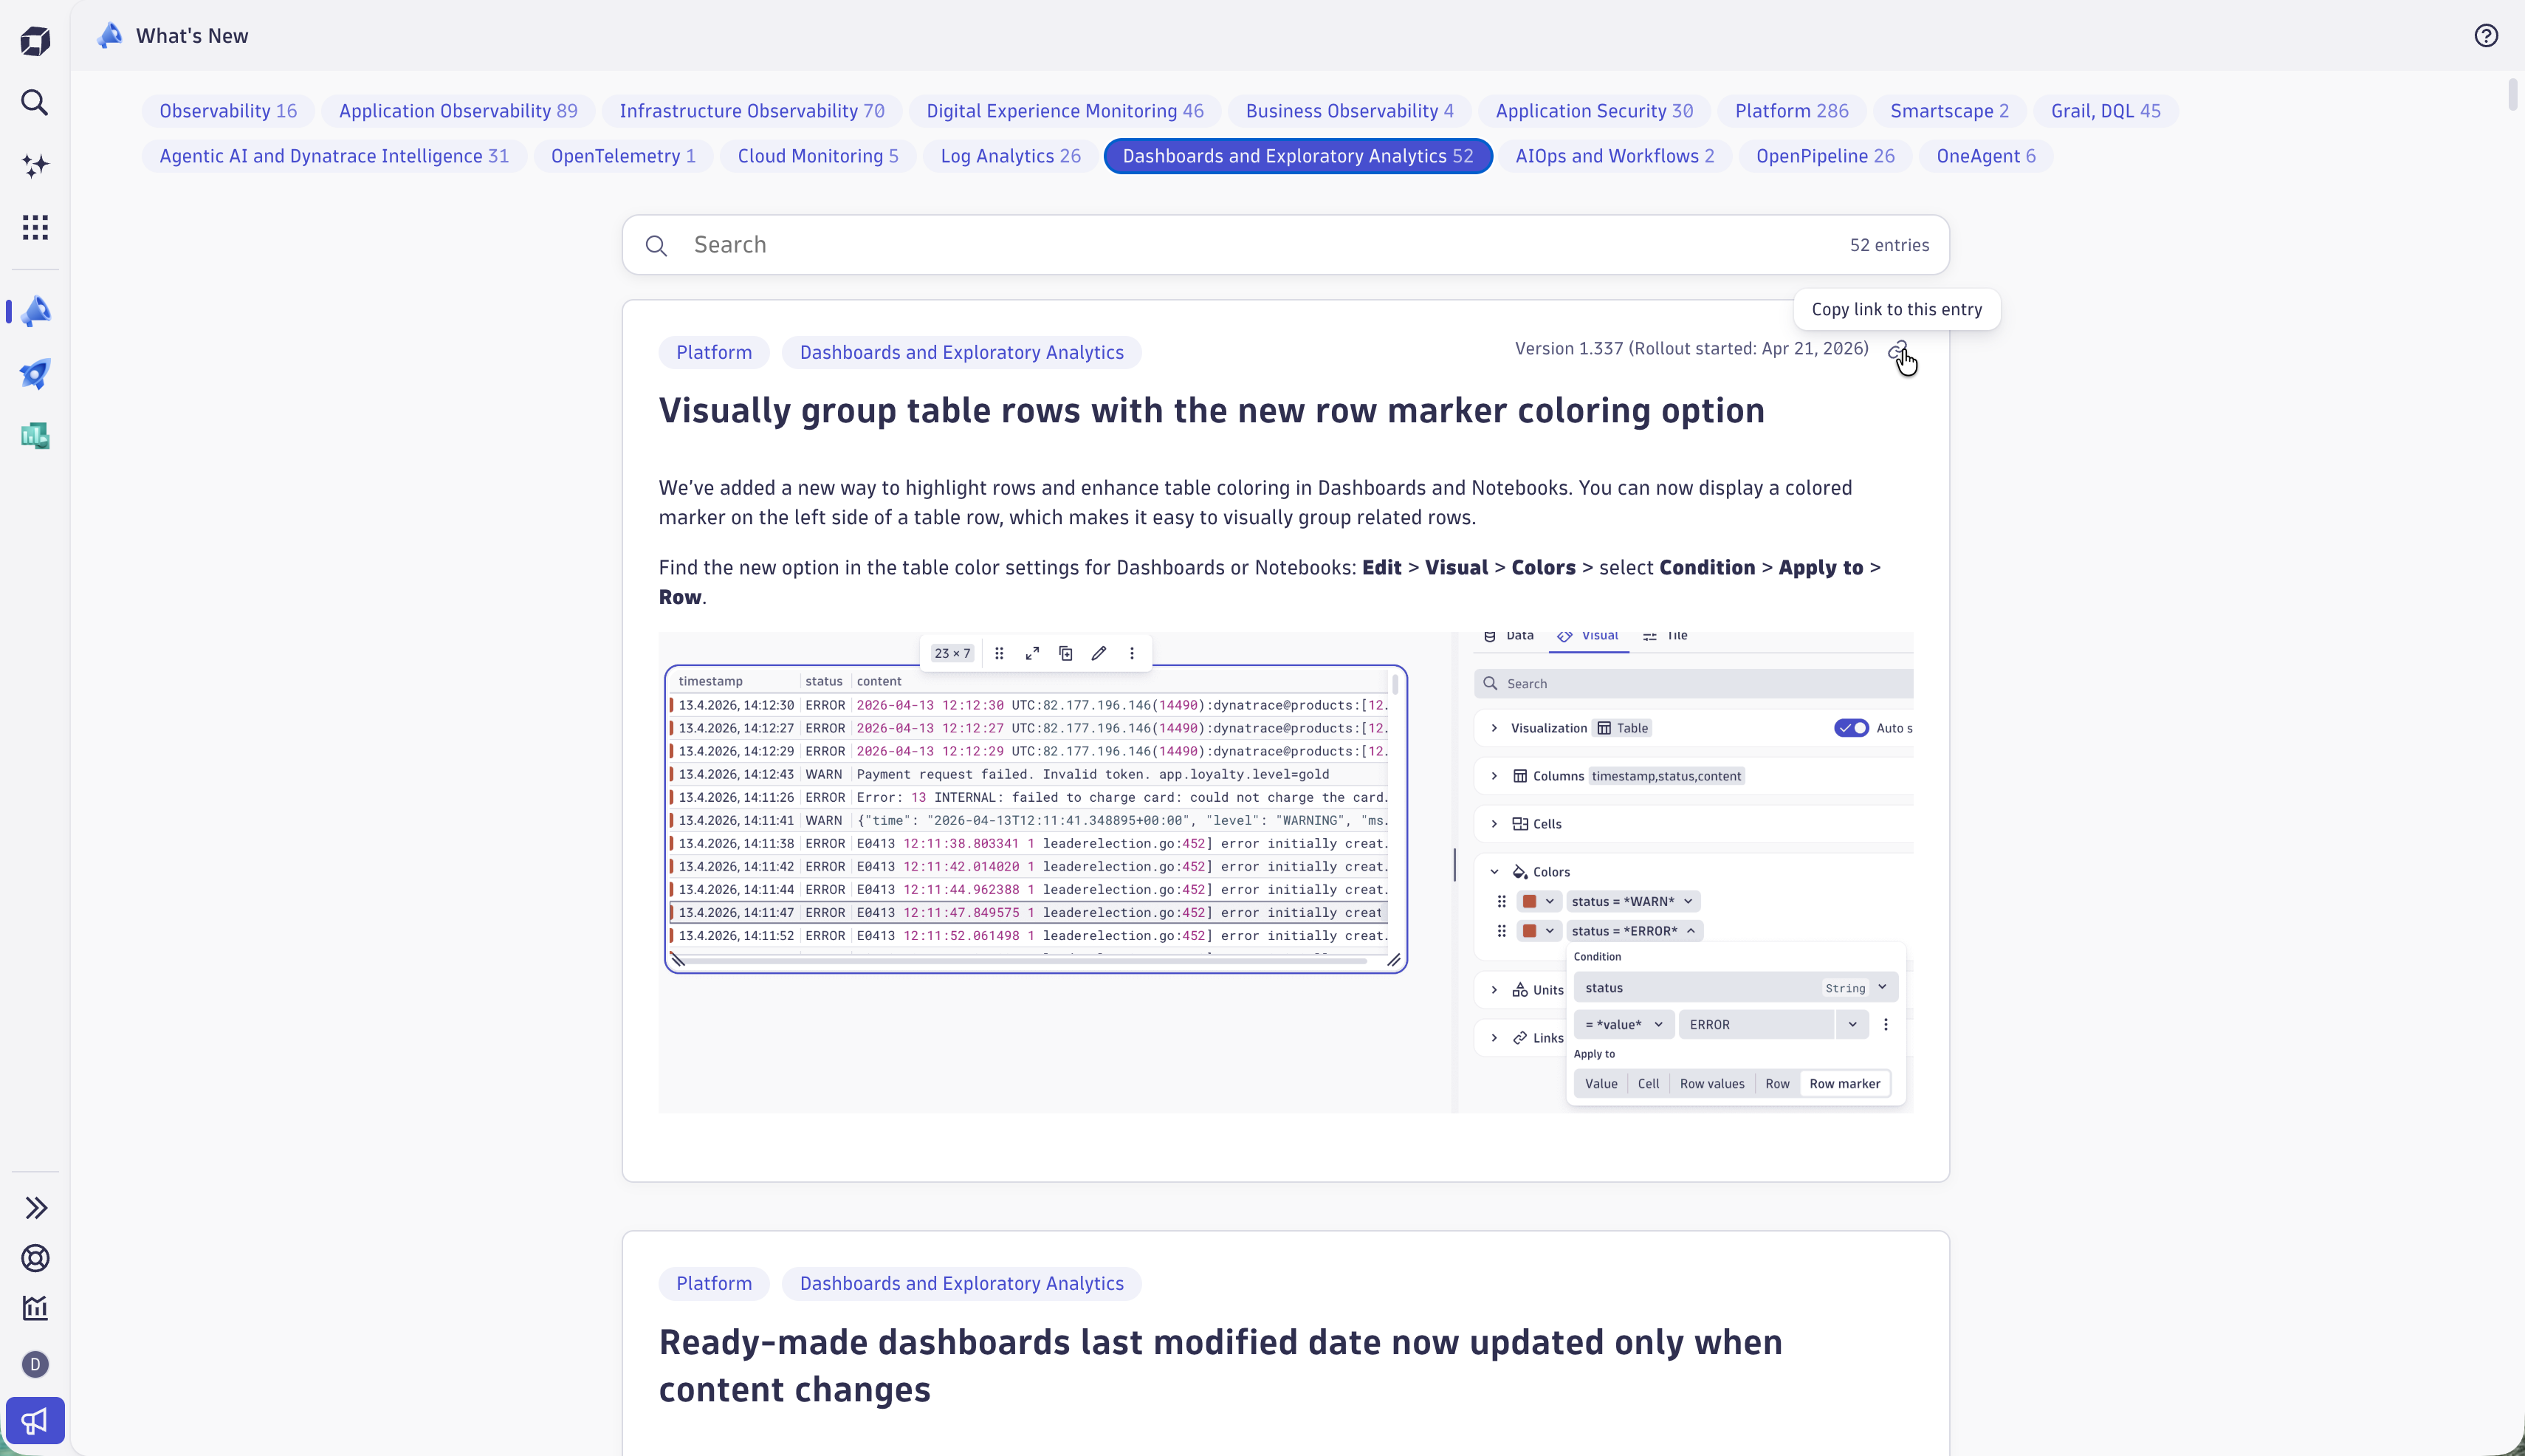The image size is (2525, 1456).
Task: Filter by Platform 286 chip
Action: pyautogui.click(x=1792, y=111)
